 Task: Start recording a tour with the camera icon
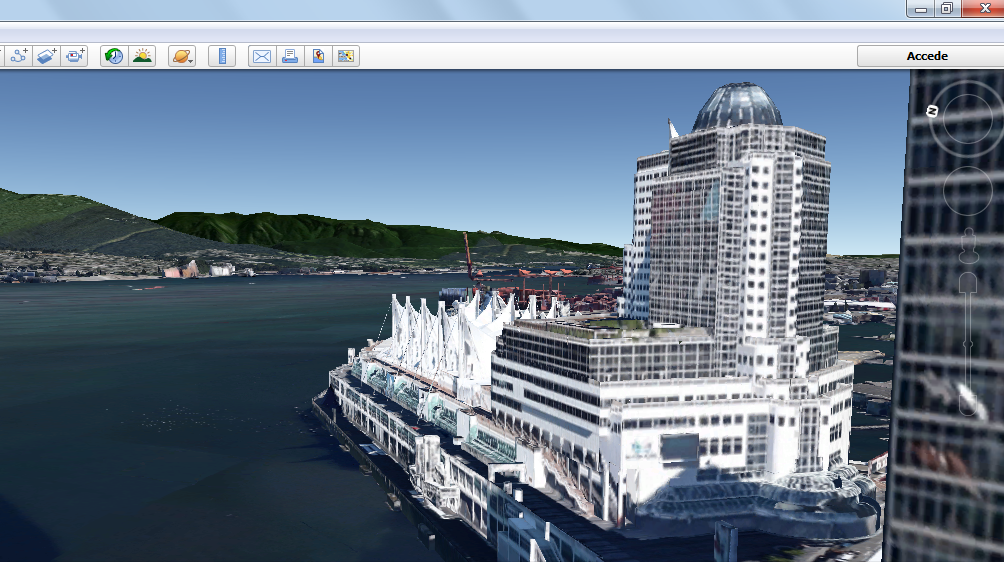click(75, 56)
